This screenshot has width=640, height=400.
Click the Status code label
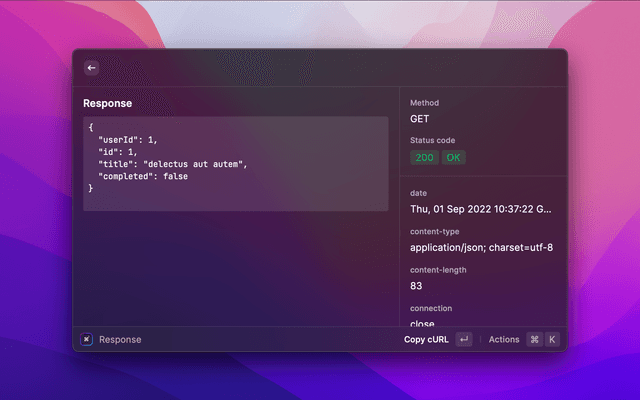tap(432, 140)
